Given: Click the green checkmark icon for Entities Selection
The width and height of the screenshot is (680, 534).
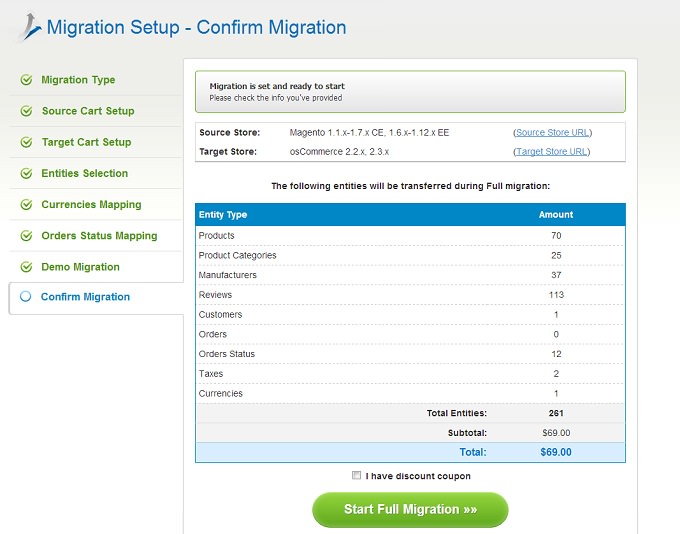Looking at the screenshot, I should tap(26, 174).
